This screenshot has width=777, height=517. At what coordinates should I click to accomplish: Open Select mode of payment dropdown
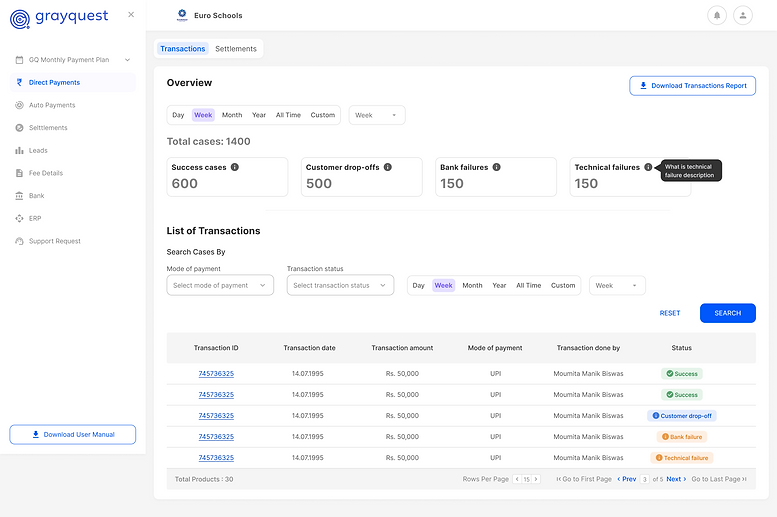(220, 286)
